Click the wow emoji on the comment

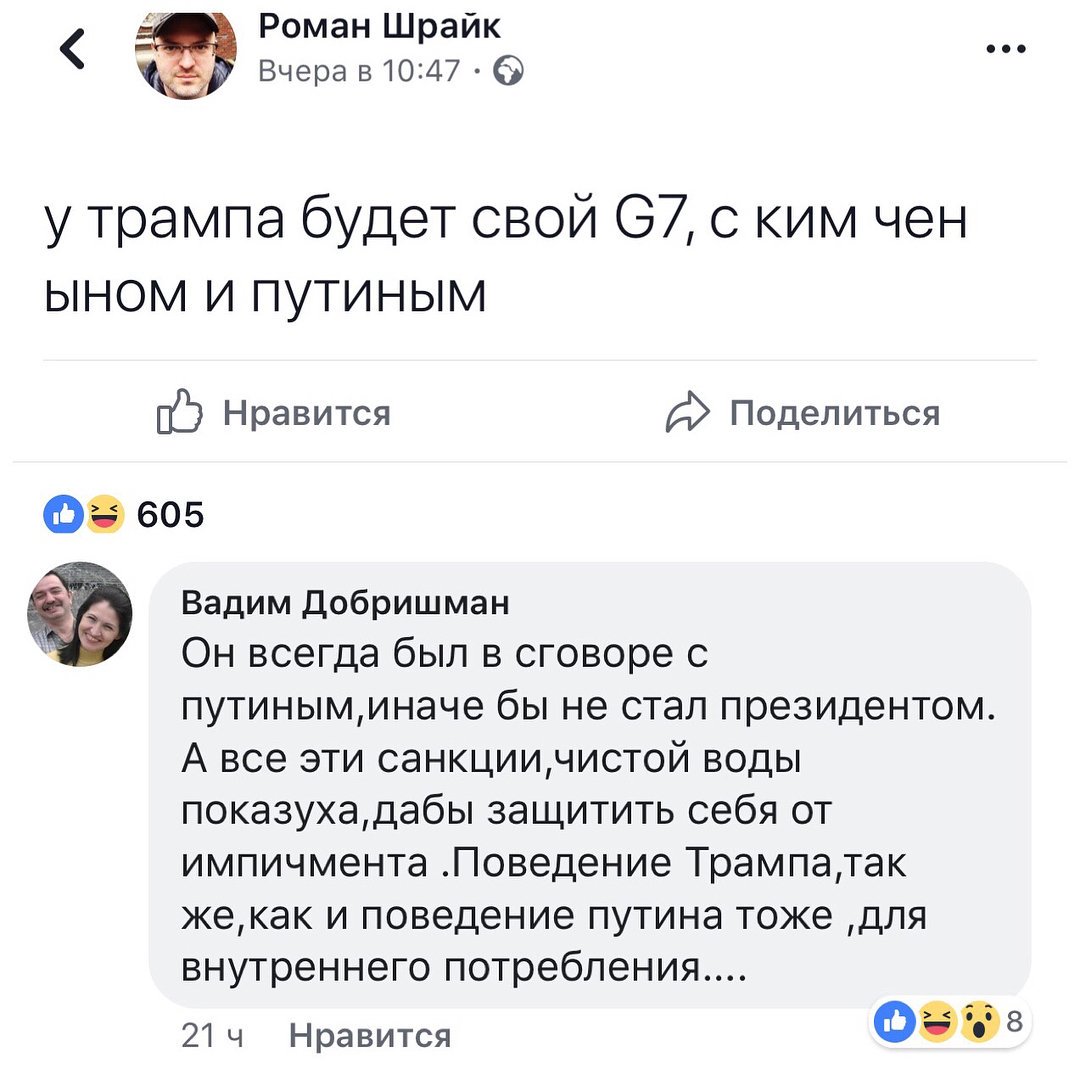tap(981, 1022)
